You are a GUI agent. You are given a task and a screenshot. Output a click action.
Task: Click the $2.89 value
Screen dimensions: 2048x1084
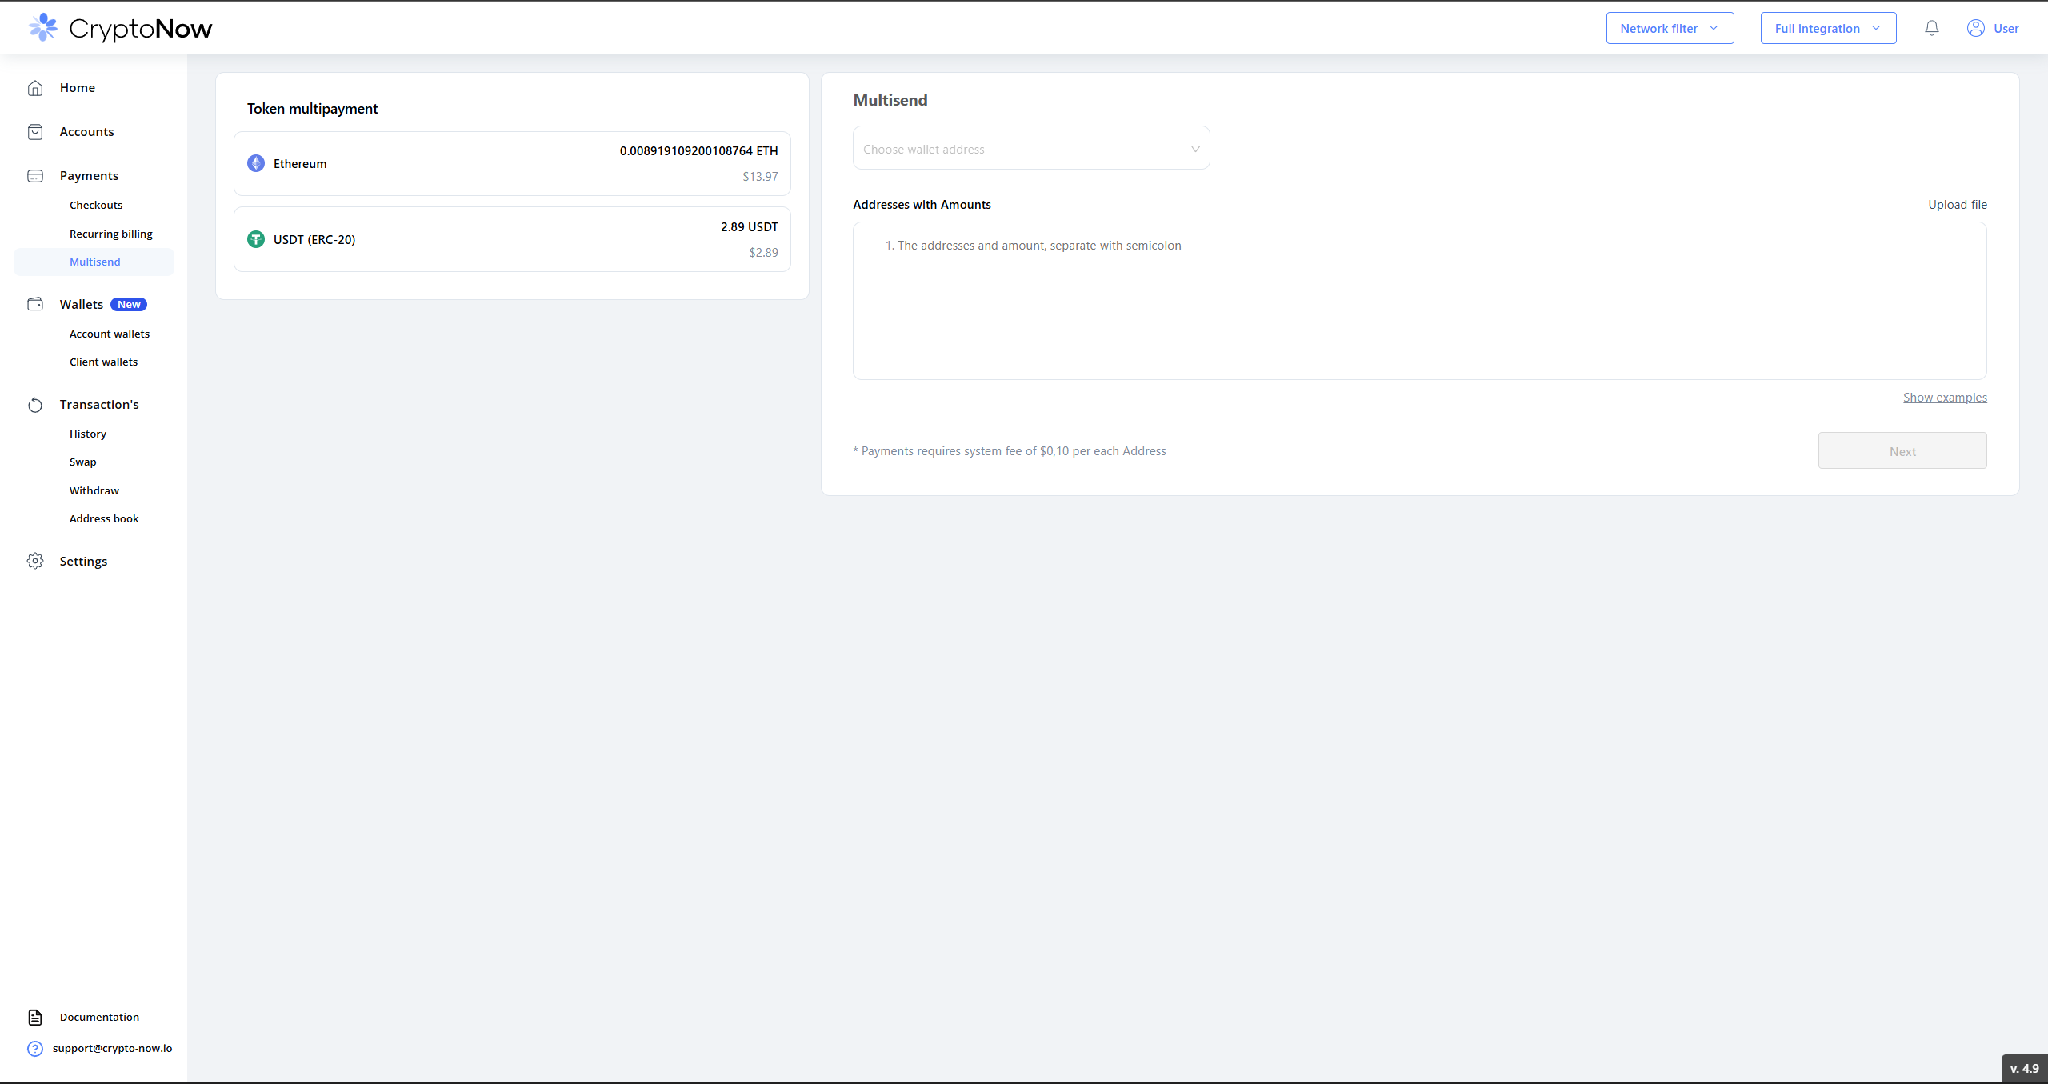click(763, 252)
